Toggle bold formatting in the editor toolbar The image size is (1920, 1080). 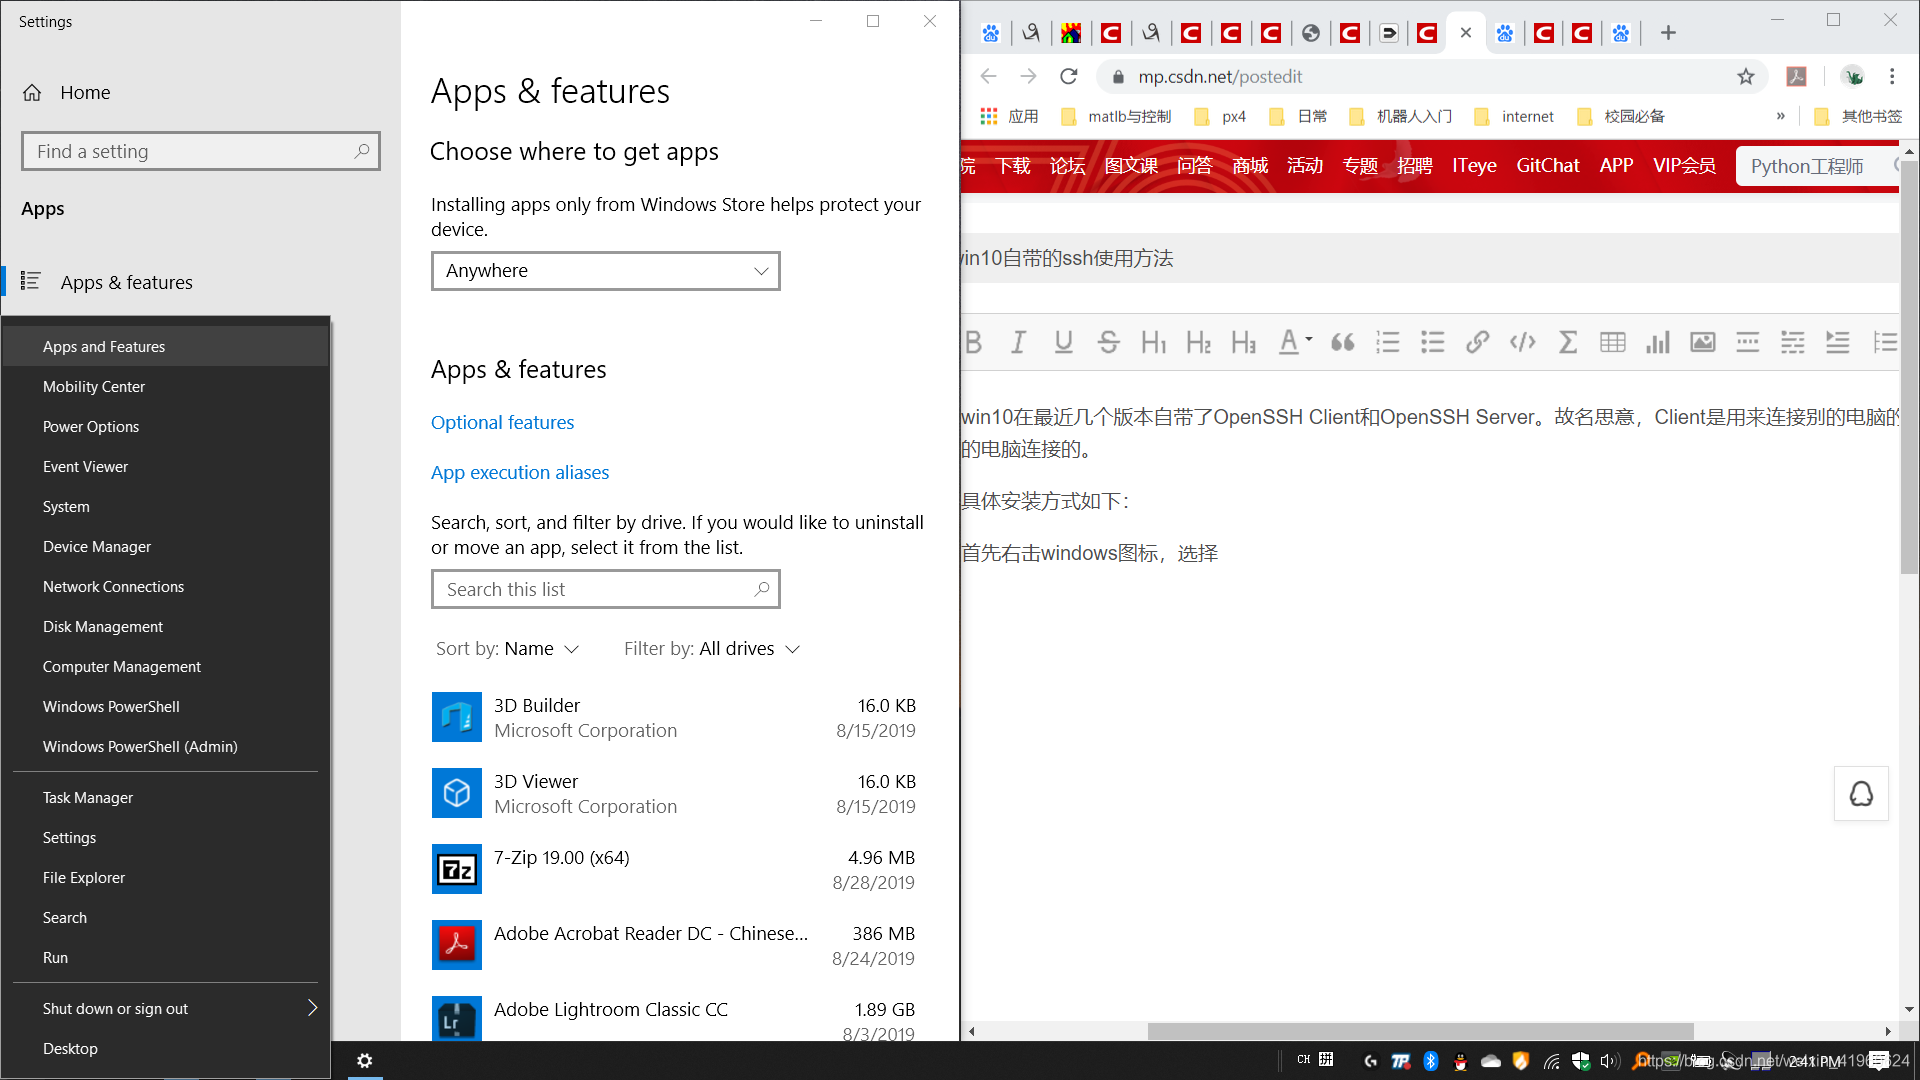pos(974,342)
